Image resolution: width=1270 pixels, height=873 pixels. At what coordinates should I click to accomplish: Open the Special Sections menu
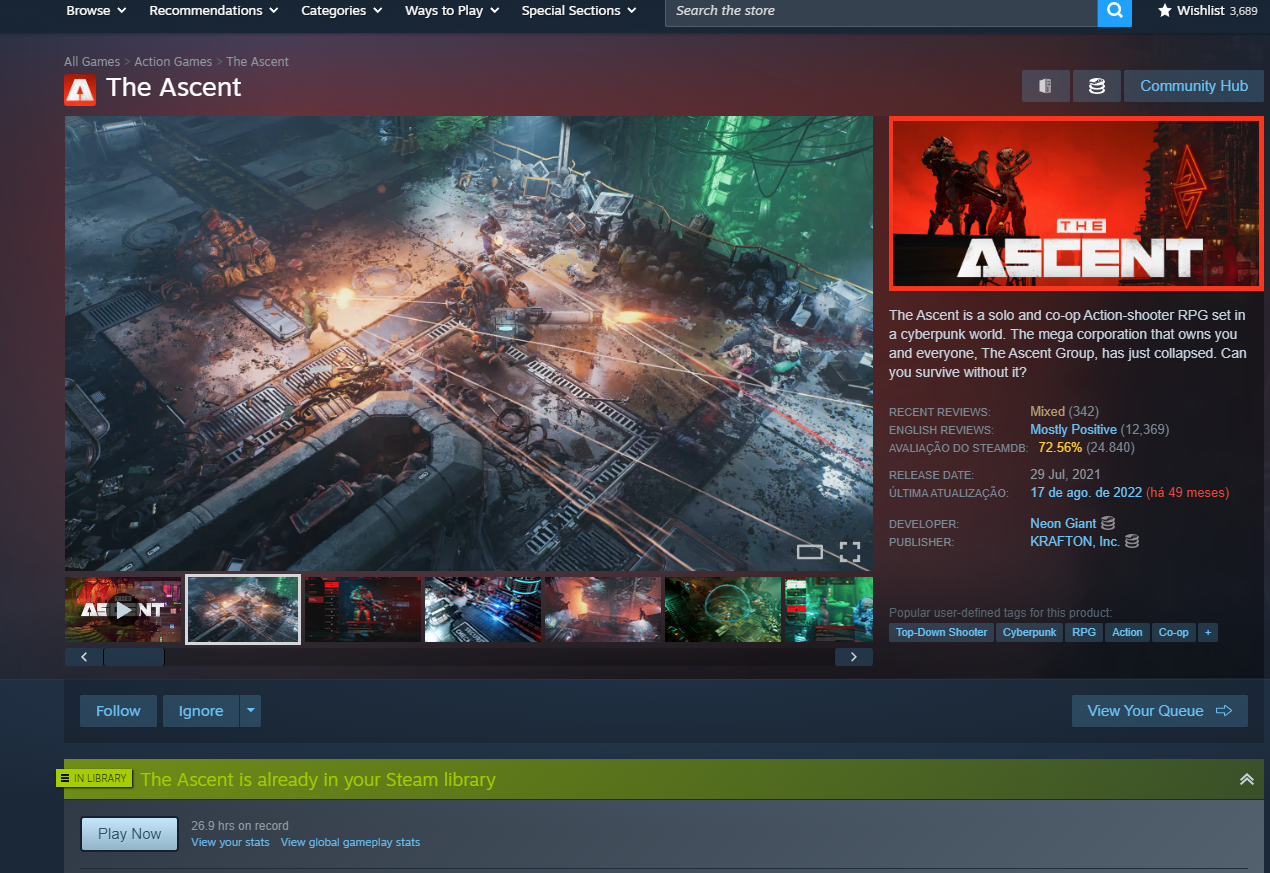579,10
